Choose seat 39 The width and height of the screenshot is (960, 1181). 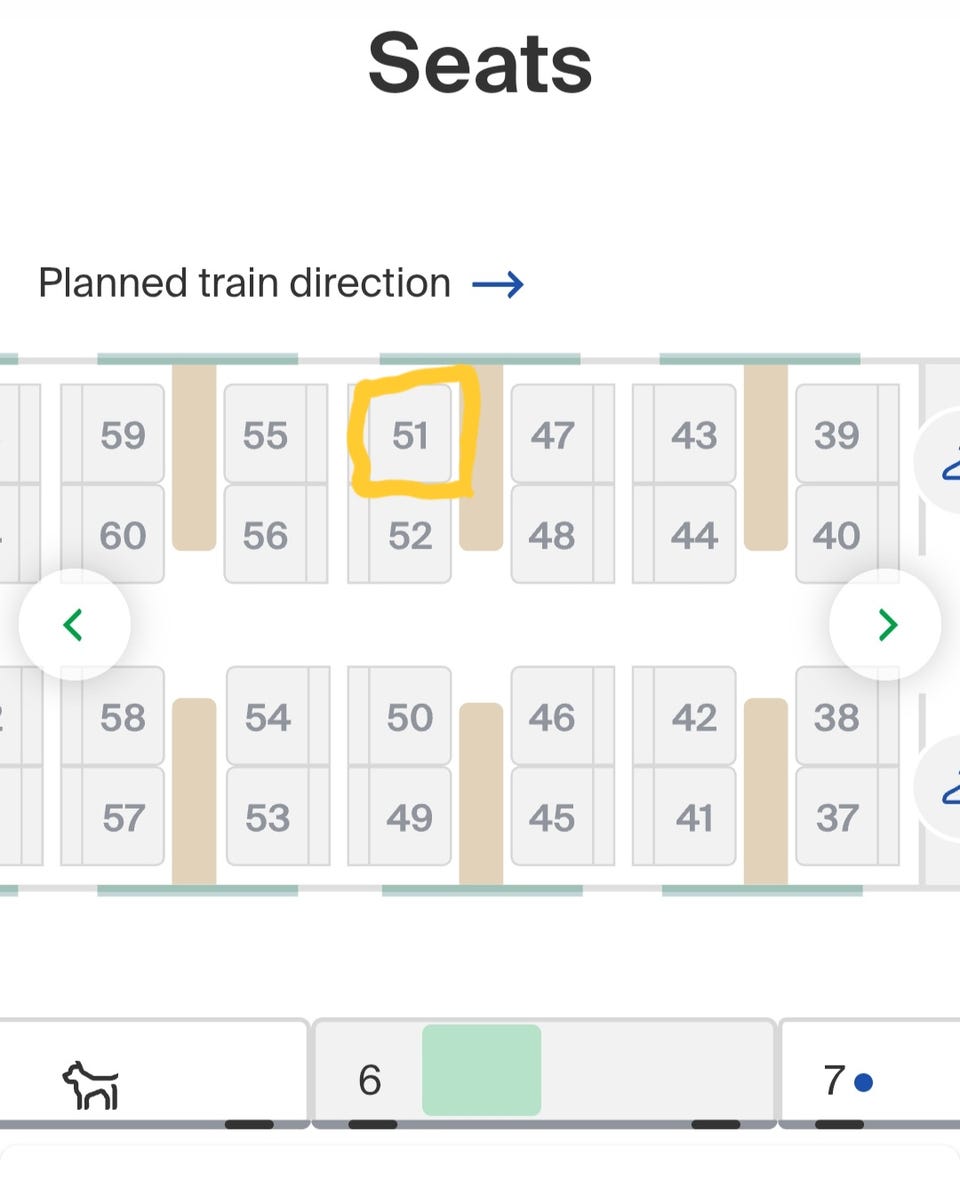(x=836, y=435)
